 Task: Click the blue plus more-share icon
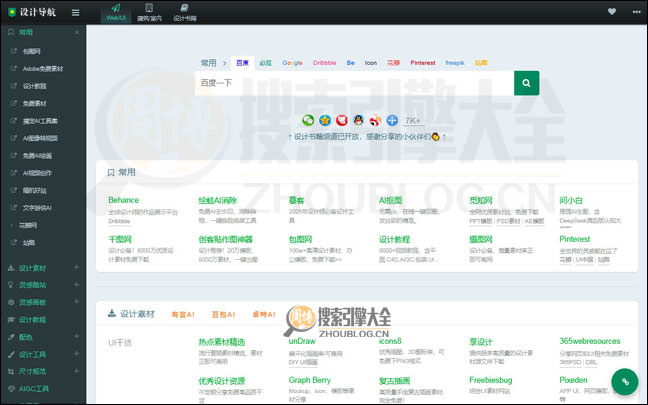pos(392,120)
